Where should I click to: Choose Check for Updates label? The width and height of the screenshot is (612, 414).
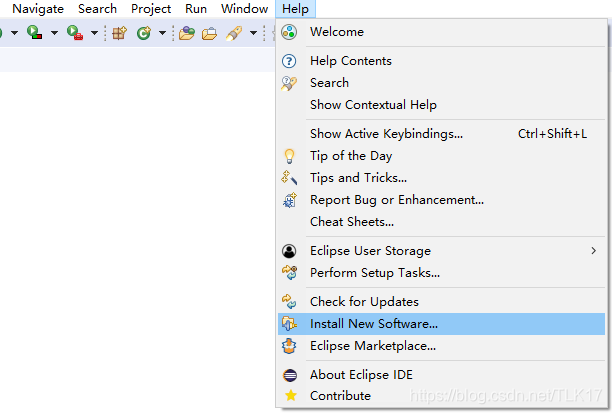tap(364, 302)
